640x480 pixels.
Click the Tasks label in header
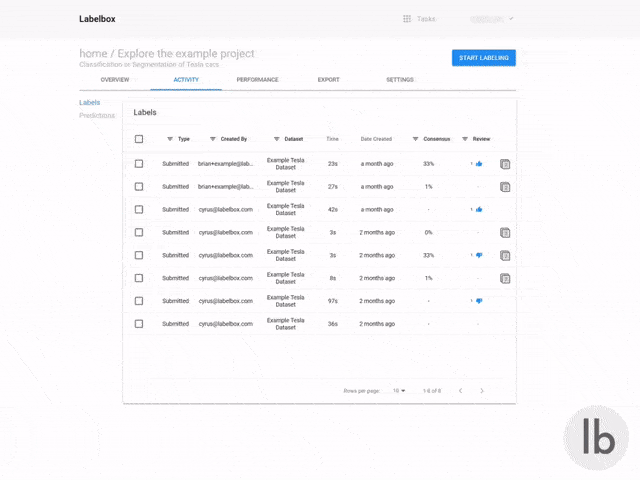coord(426,19)
